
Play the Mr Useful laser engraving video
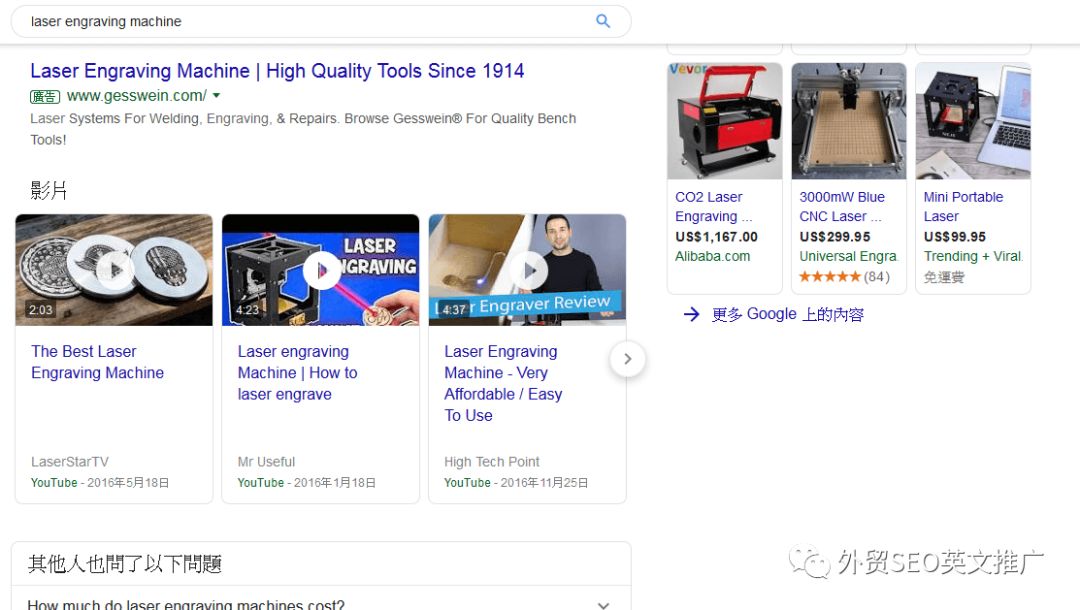tap(322, 270)
